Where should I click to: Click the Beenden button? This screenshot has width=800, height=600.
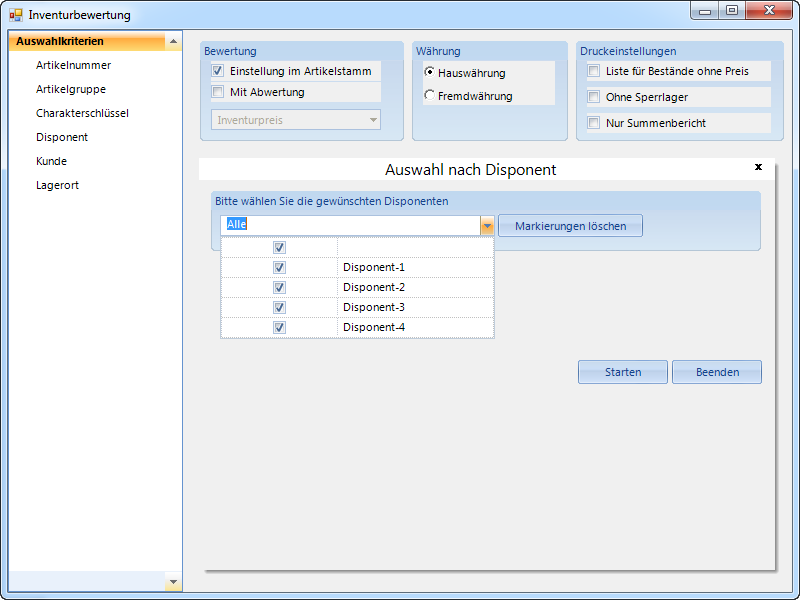pos(716,372)
